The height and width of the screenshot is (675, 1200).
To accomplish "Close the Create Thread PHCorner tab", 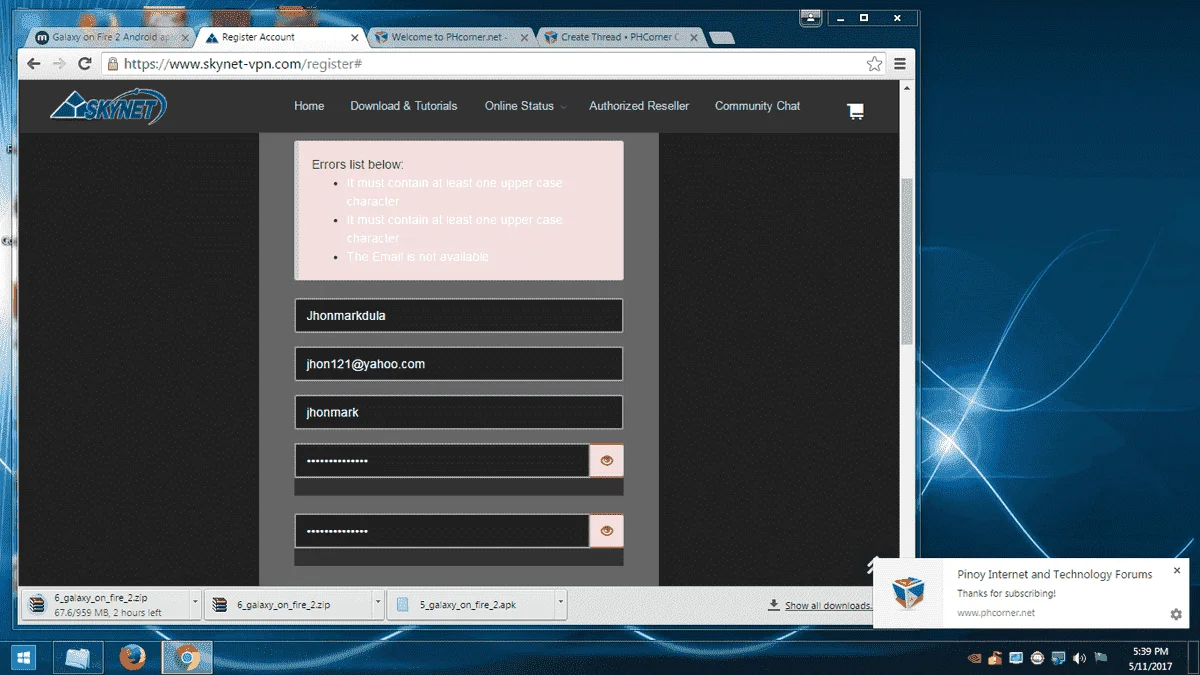I will point(694,37).
